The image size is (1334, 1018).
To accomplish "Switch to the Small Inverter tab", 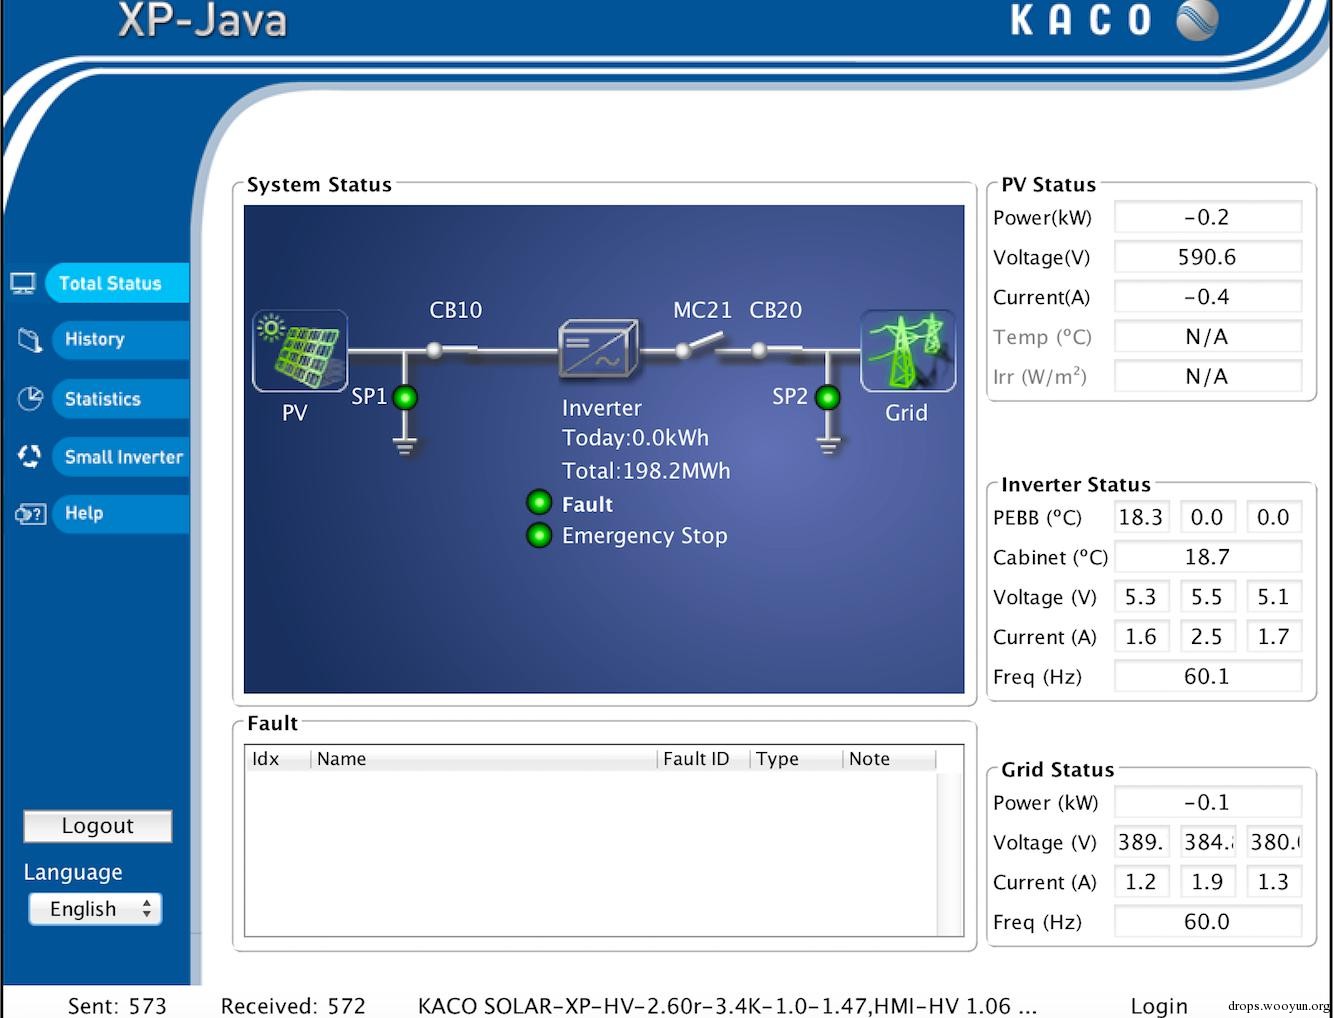I will tap(122, 457).
